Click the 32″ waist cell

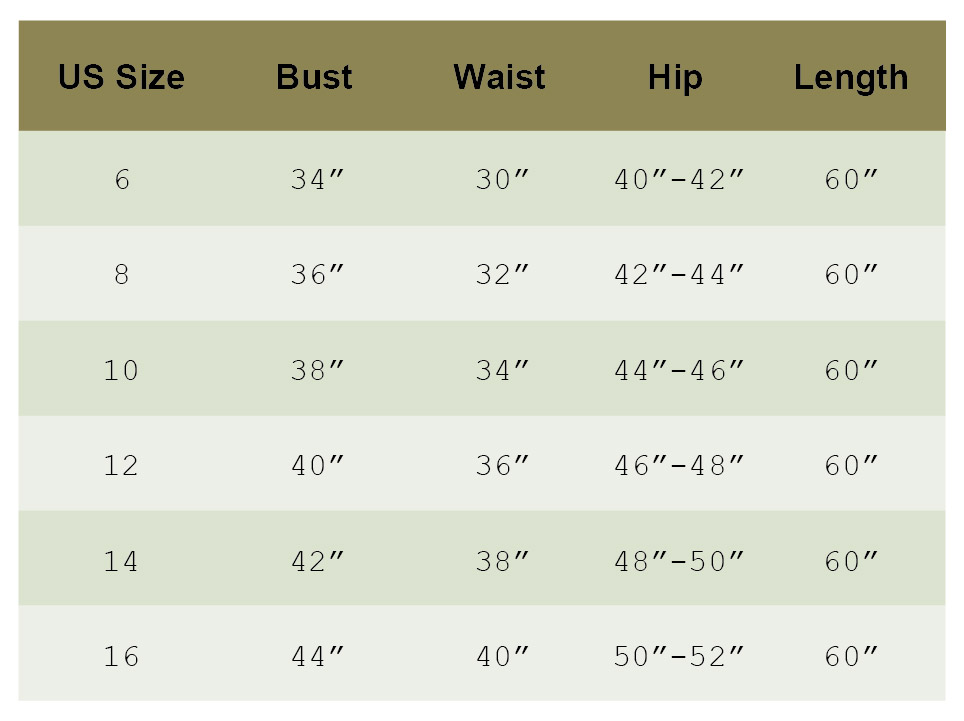pos(501,275)
